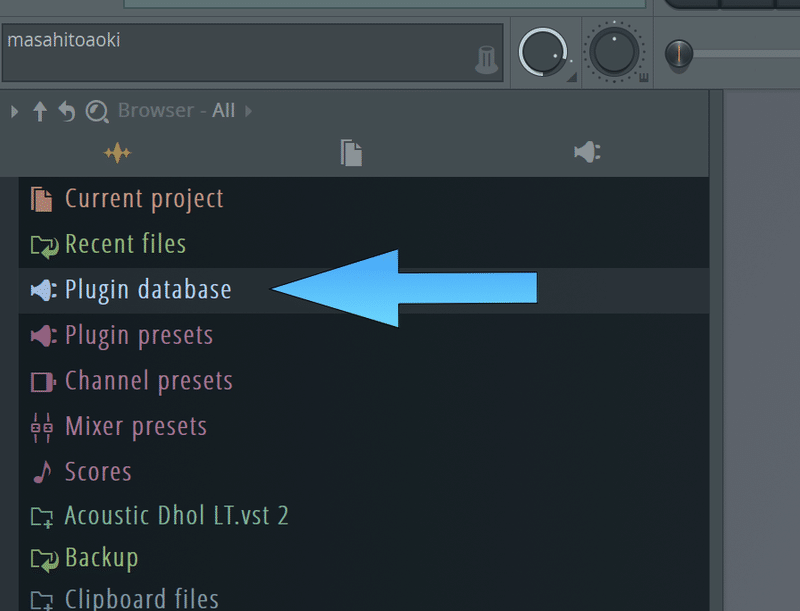Image resolution: width=800 pixels, height=611 pixels.
Task: Switch to the plugin database tab icon
Action: coord(587,152)
